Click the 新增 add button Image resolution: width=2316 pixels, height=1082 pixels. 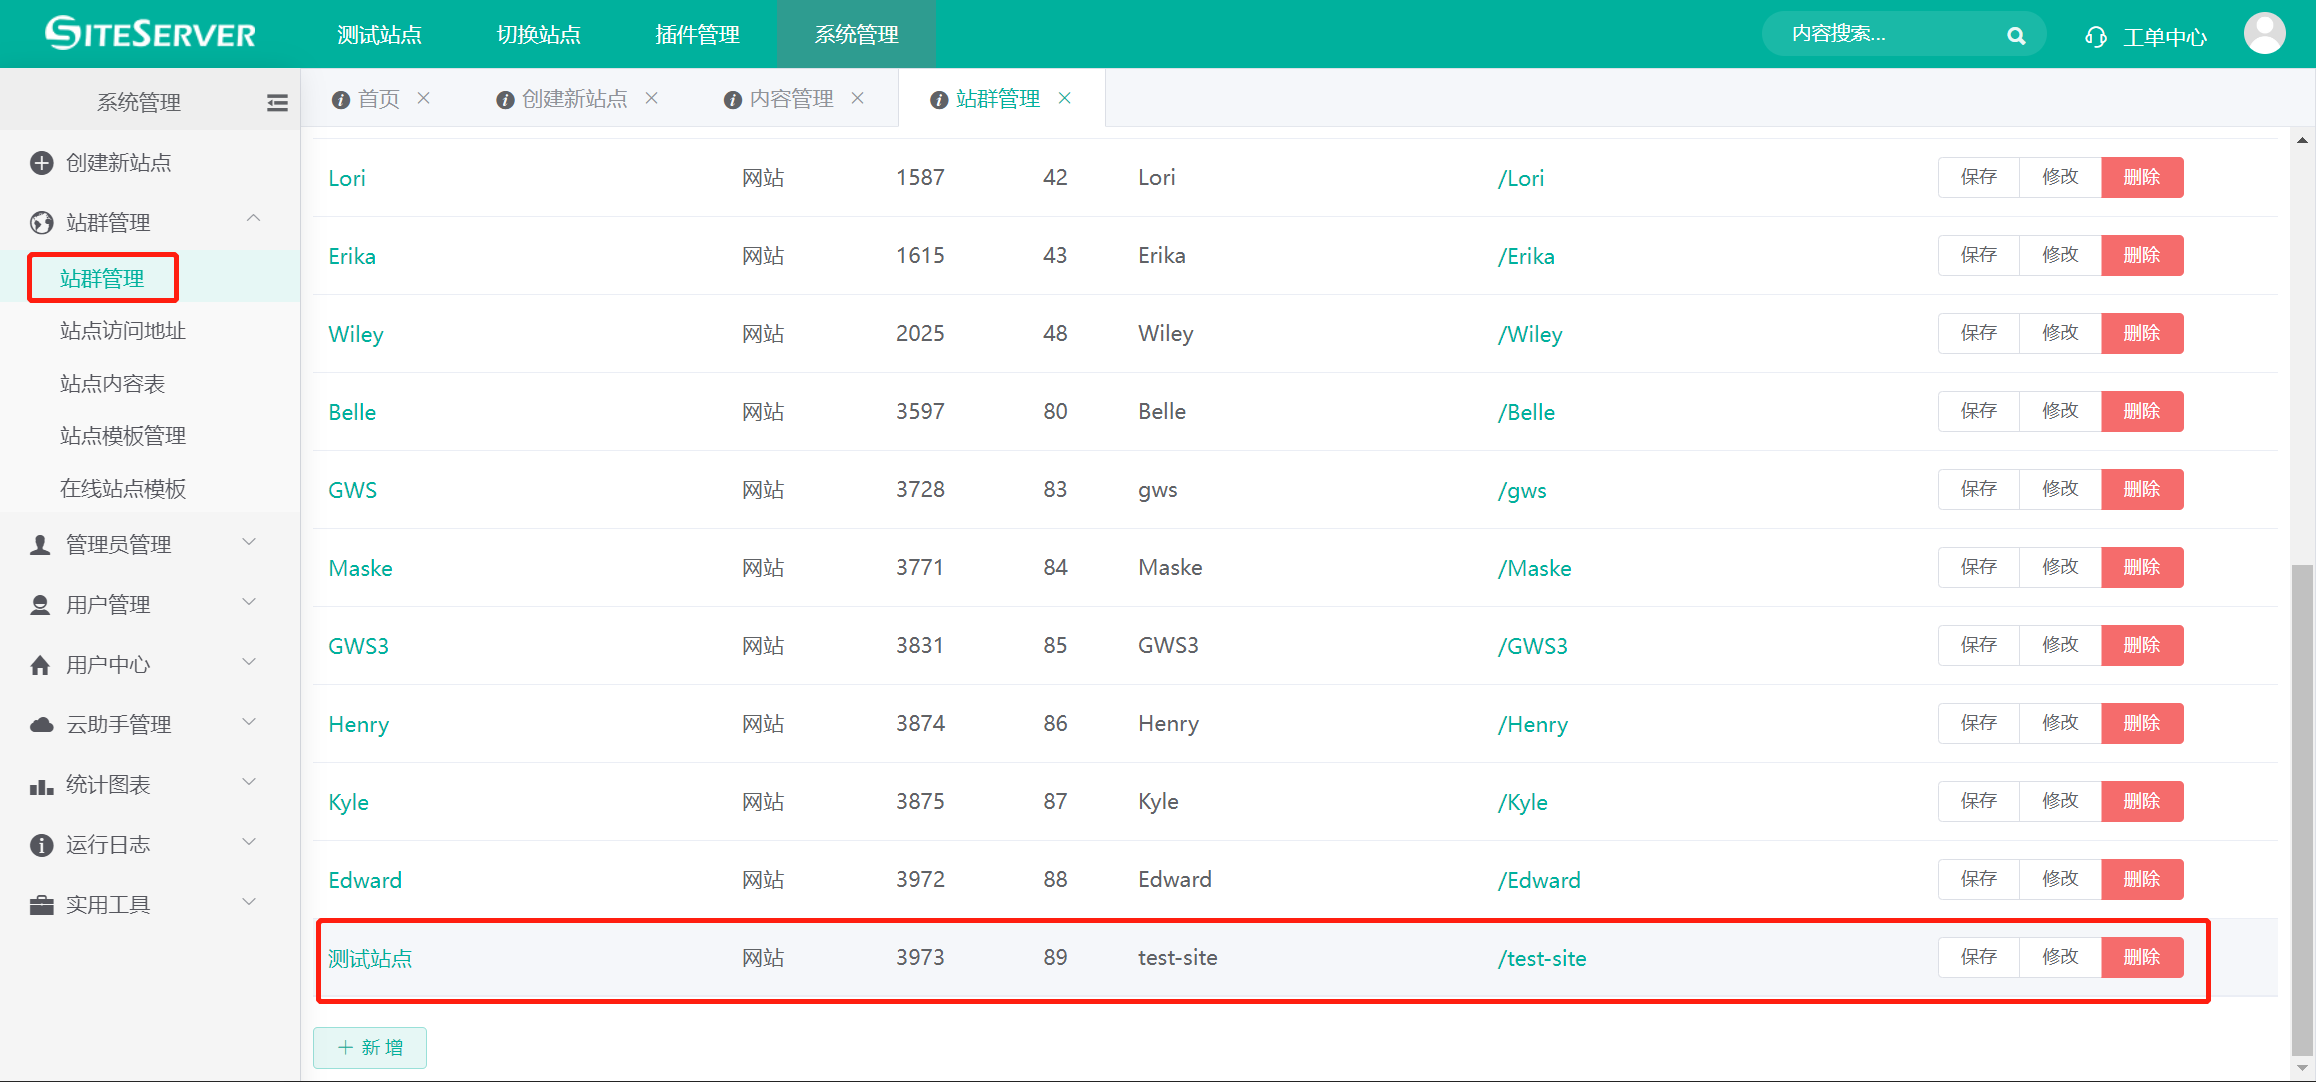(x=370, y=1047)
